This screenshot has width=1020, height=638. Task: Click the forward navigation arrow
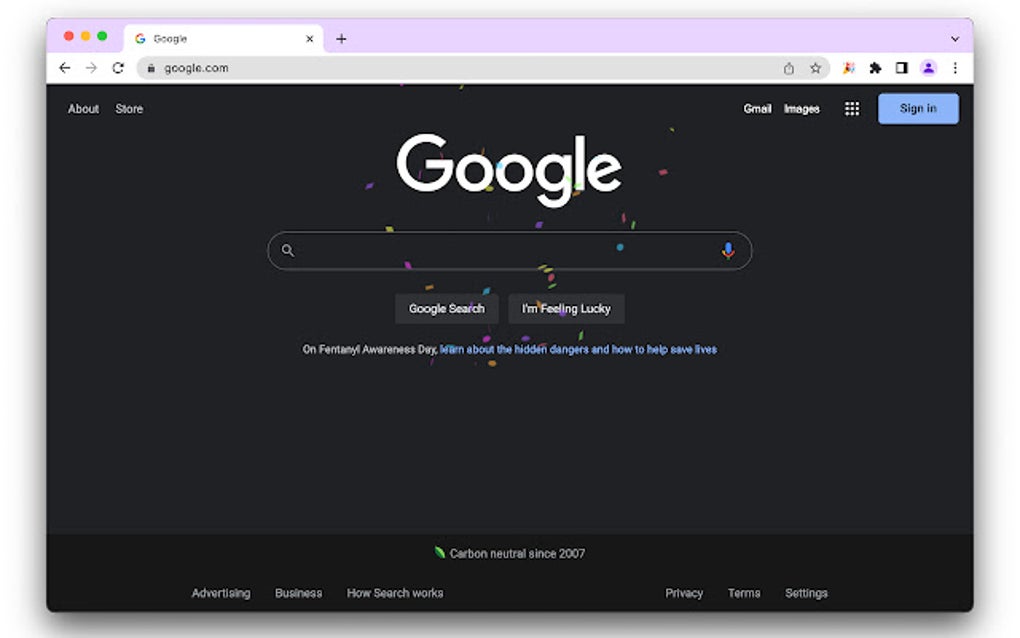coord(91,68)
